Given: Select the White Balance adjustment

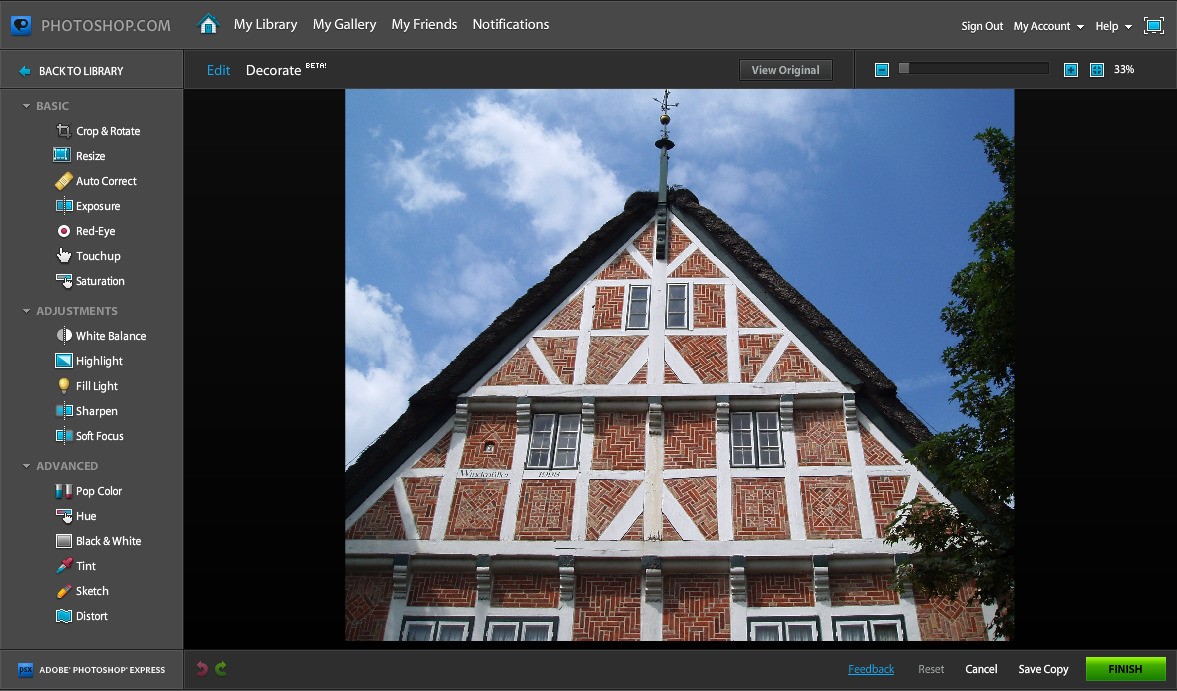Looking at the screenshot, I should 109,335.
